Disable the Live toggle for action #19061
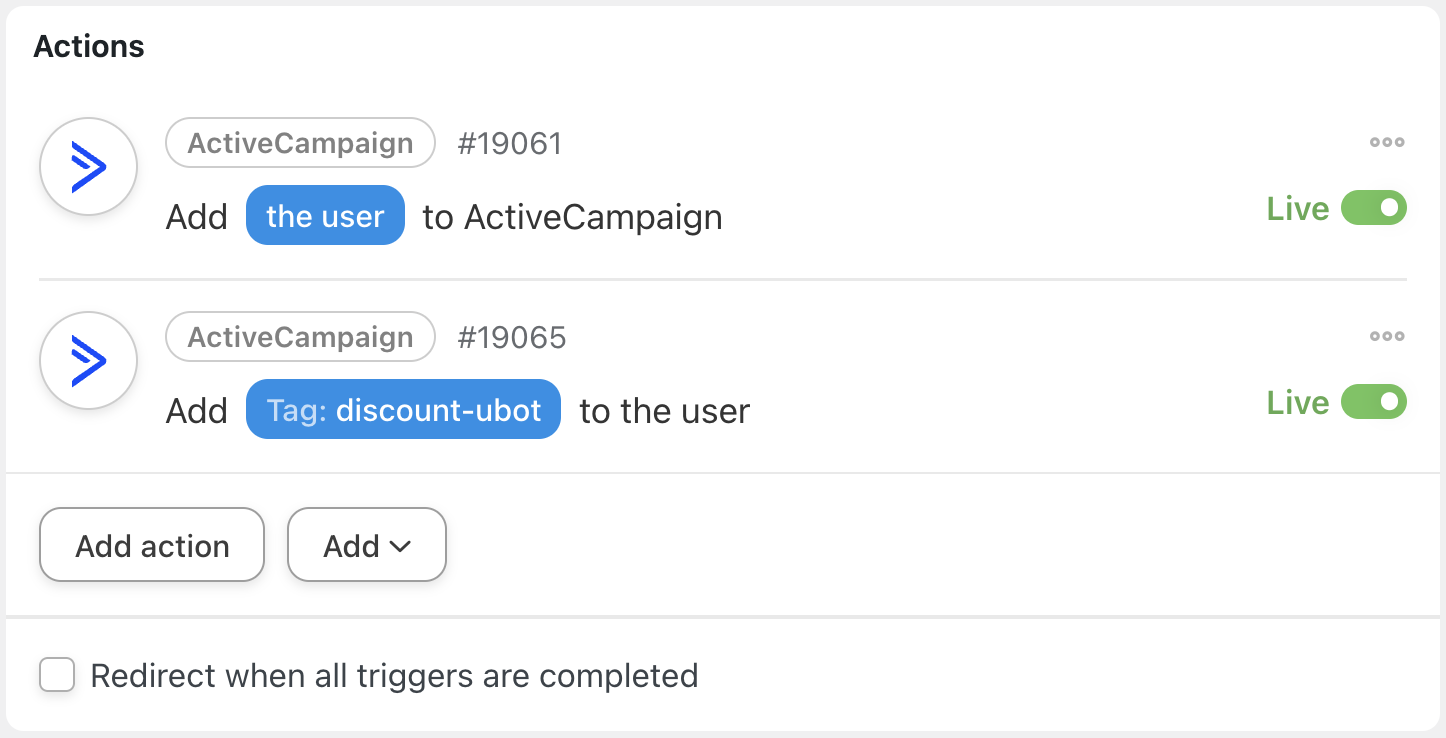This screenshot has height=738, width=1446. [1373, 209]
